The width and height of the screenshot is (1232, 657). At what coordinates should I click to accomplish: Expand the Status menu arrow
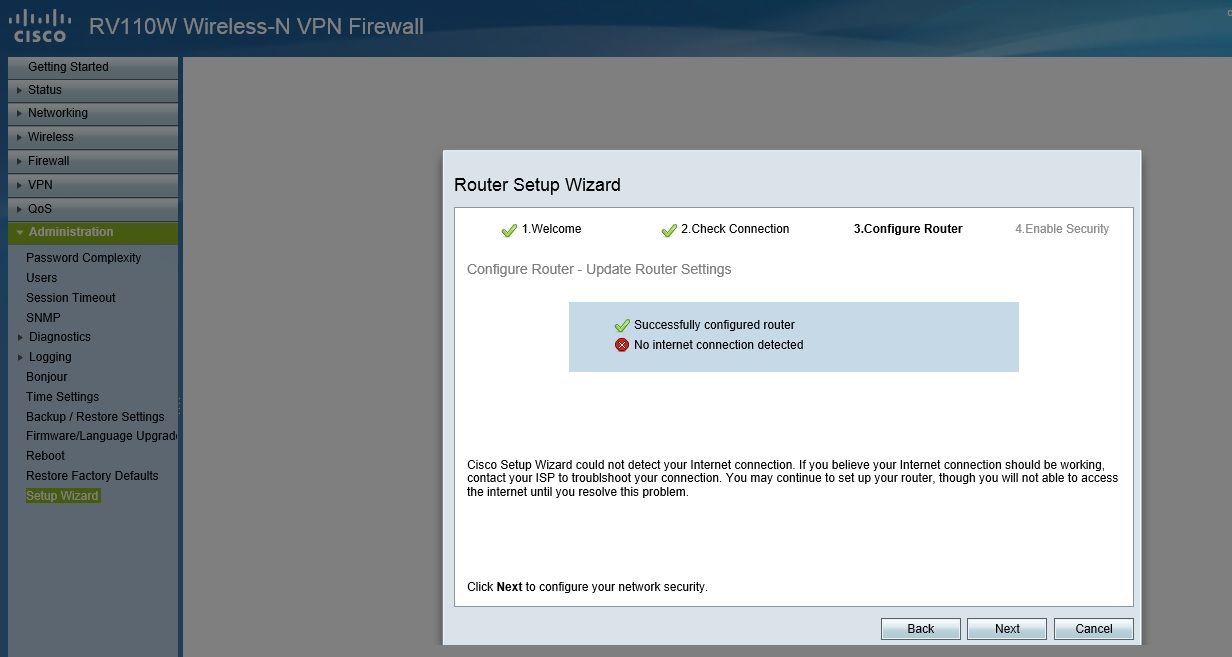point(19,90)
